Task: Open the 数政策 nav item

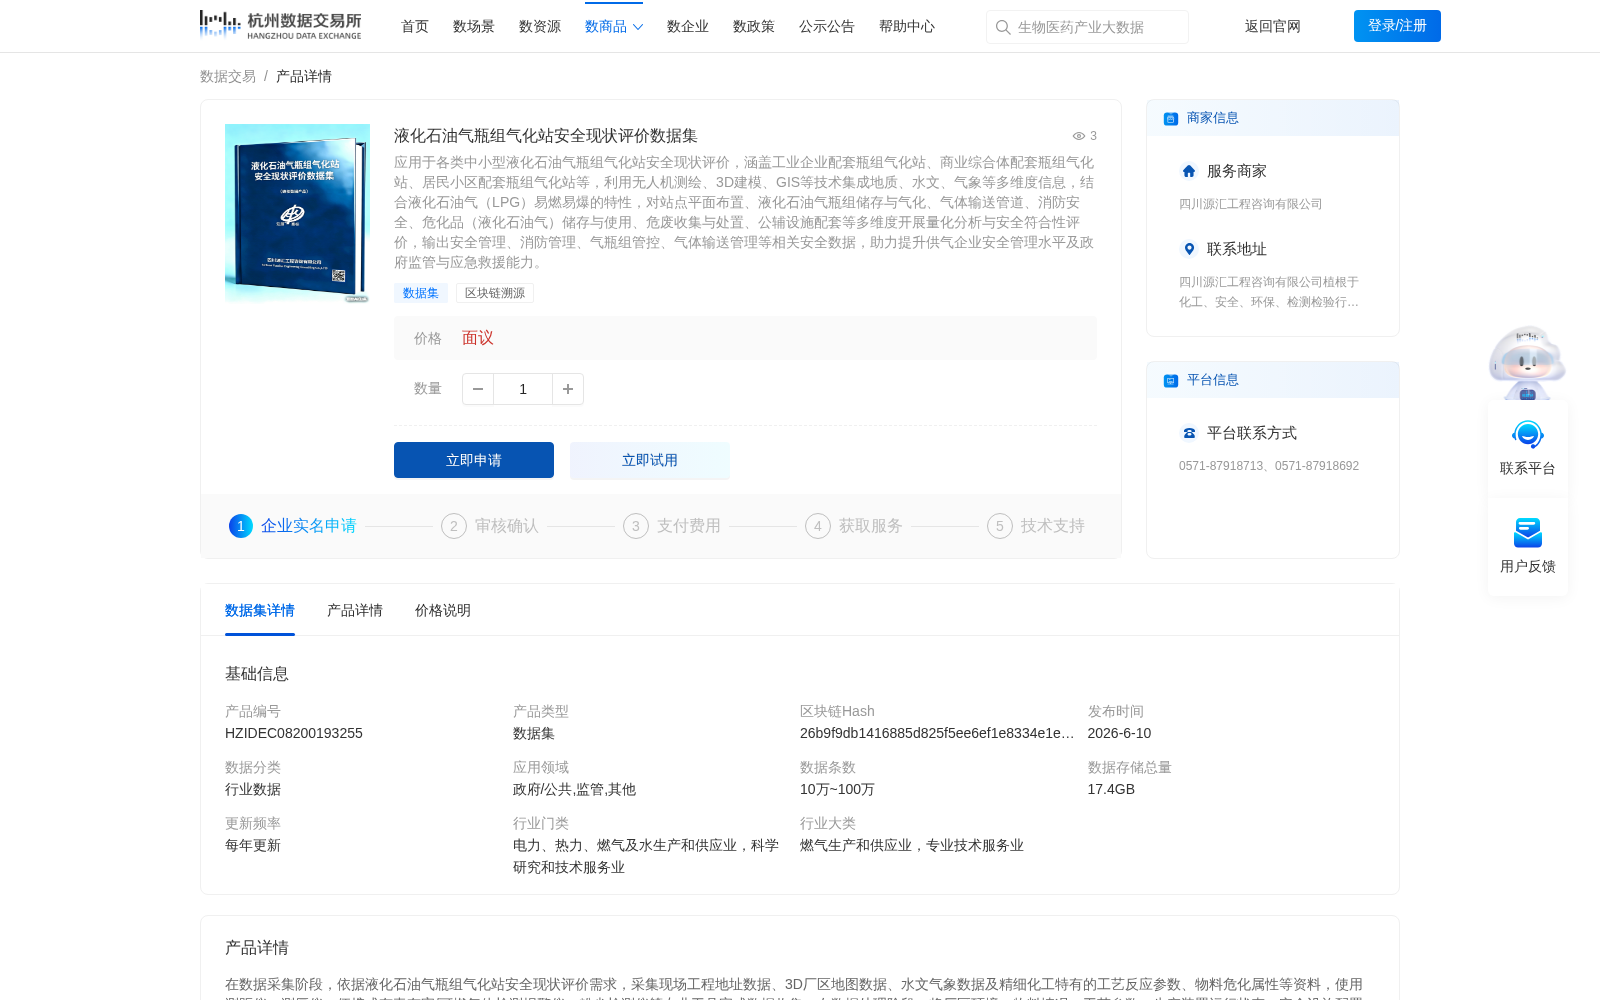Action: [754, 26]
